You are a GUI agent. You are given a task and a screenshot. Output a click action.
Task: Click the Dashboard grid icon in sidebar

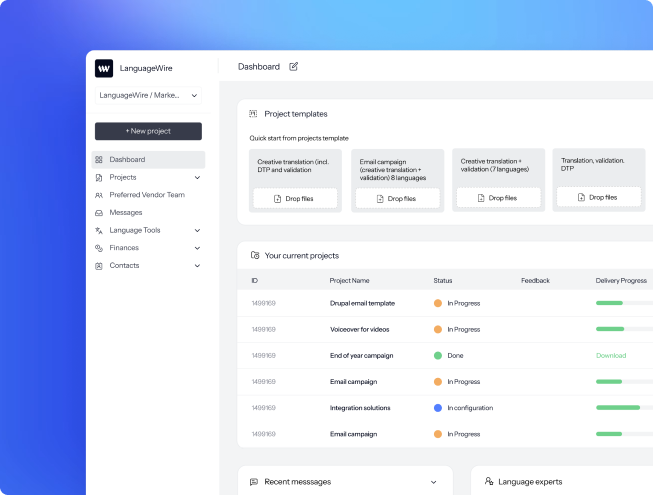pos(99,159)
